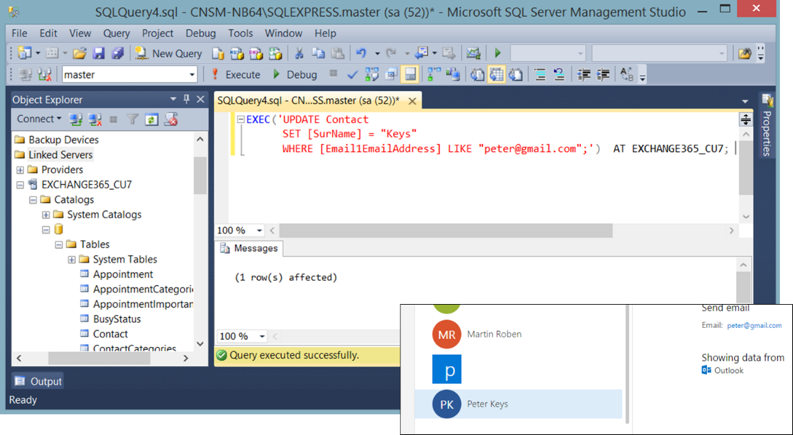Click the Save All icon
The height and width of the screenshot is (435, 793).
click(117, 53)
